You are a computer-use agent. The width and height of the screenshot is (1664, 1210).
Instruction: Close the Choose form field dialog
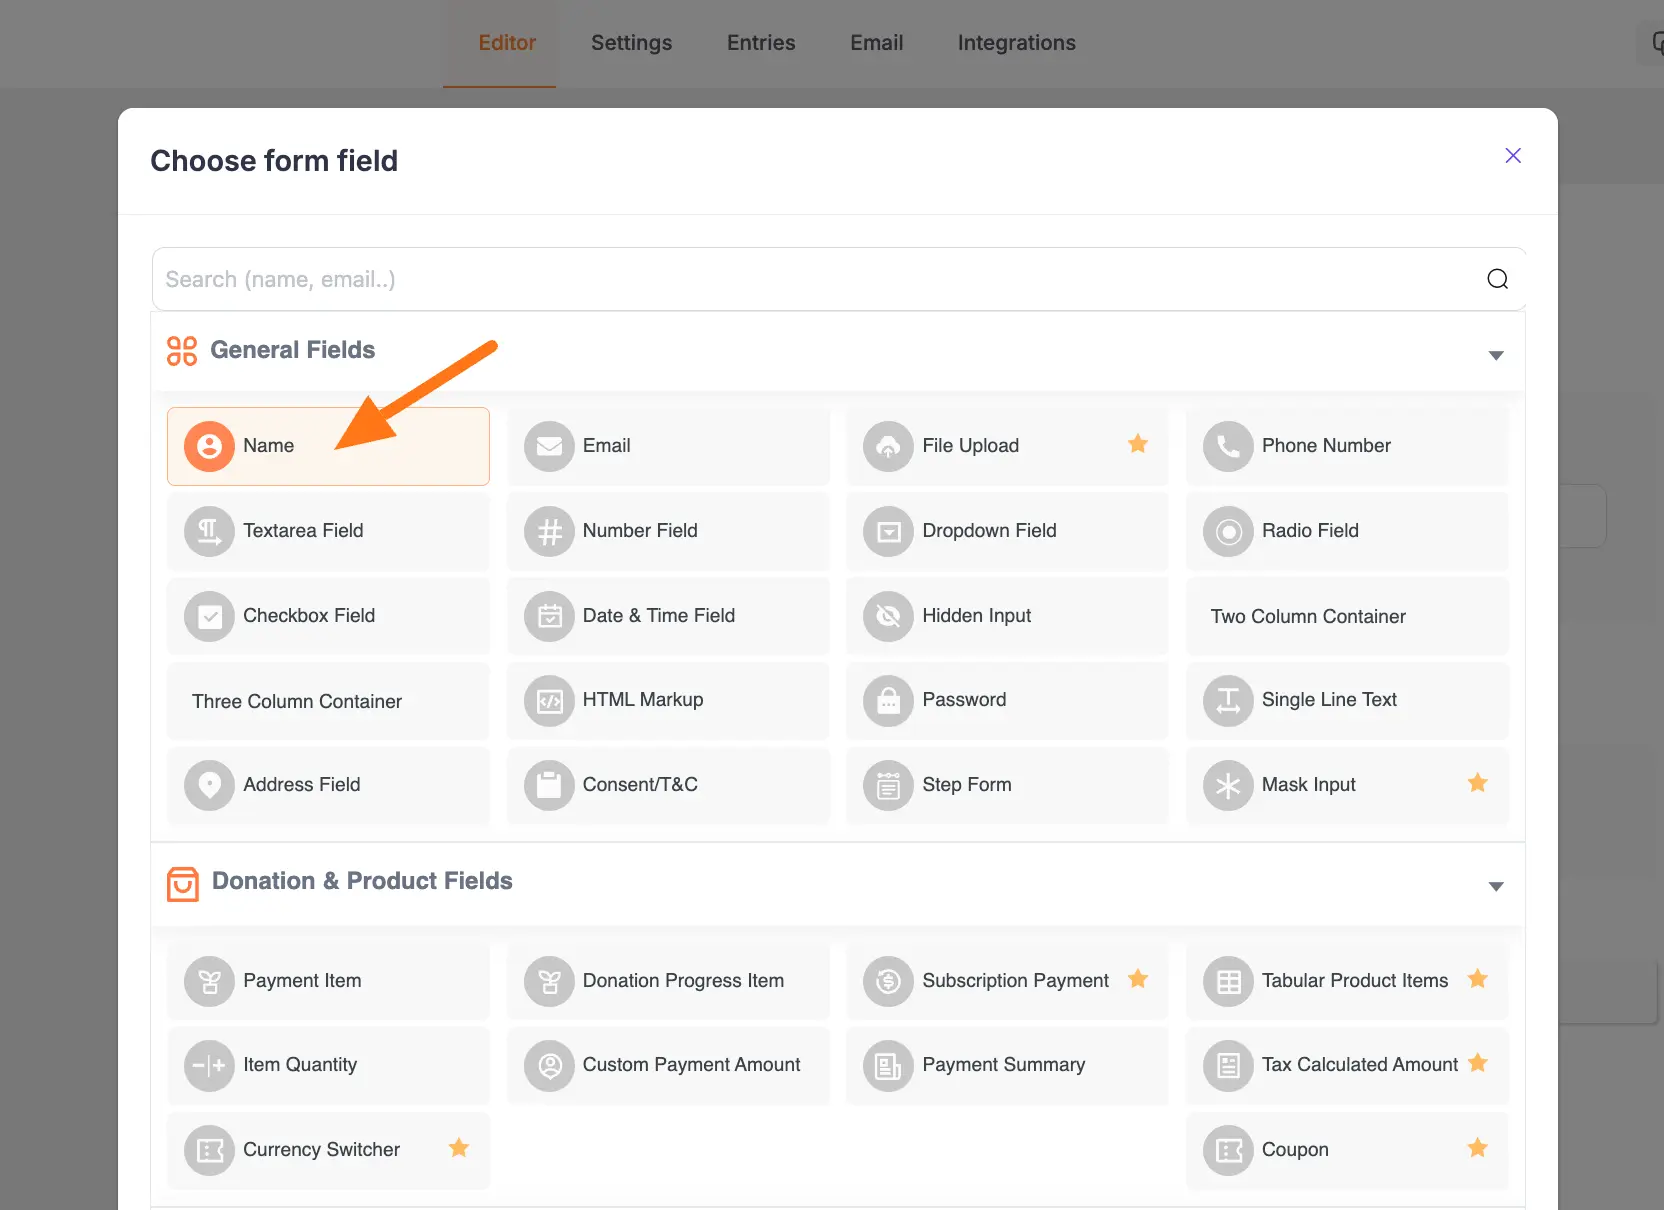pyautogui.click(x=1513, y=156)
